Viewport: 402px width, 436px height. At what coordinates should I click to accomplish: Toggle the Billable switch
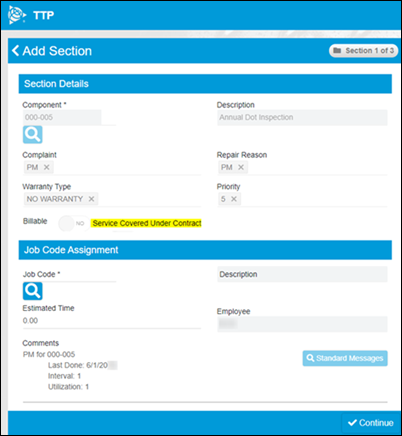(x=74, y=223)
